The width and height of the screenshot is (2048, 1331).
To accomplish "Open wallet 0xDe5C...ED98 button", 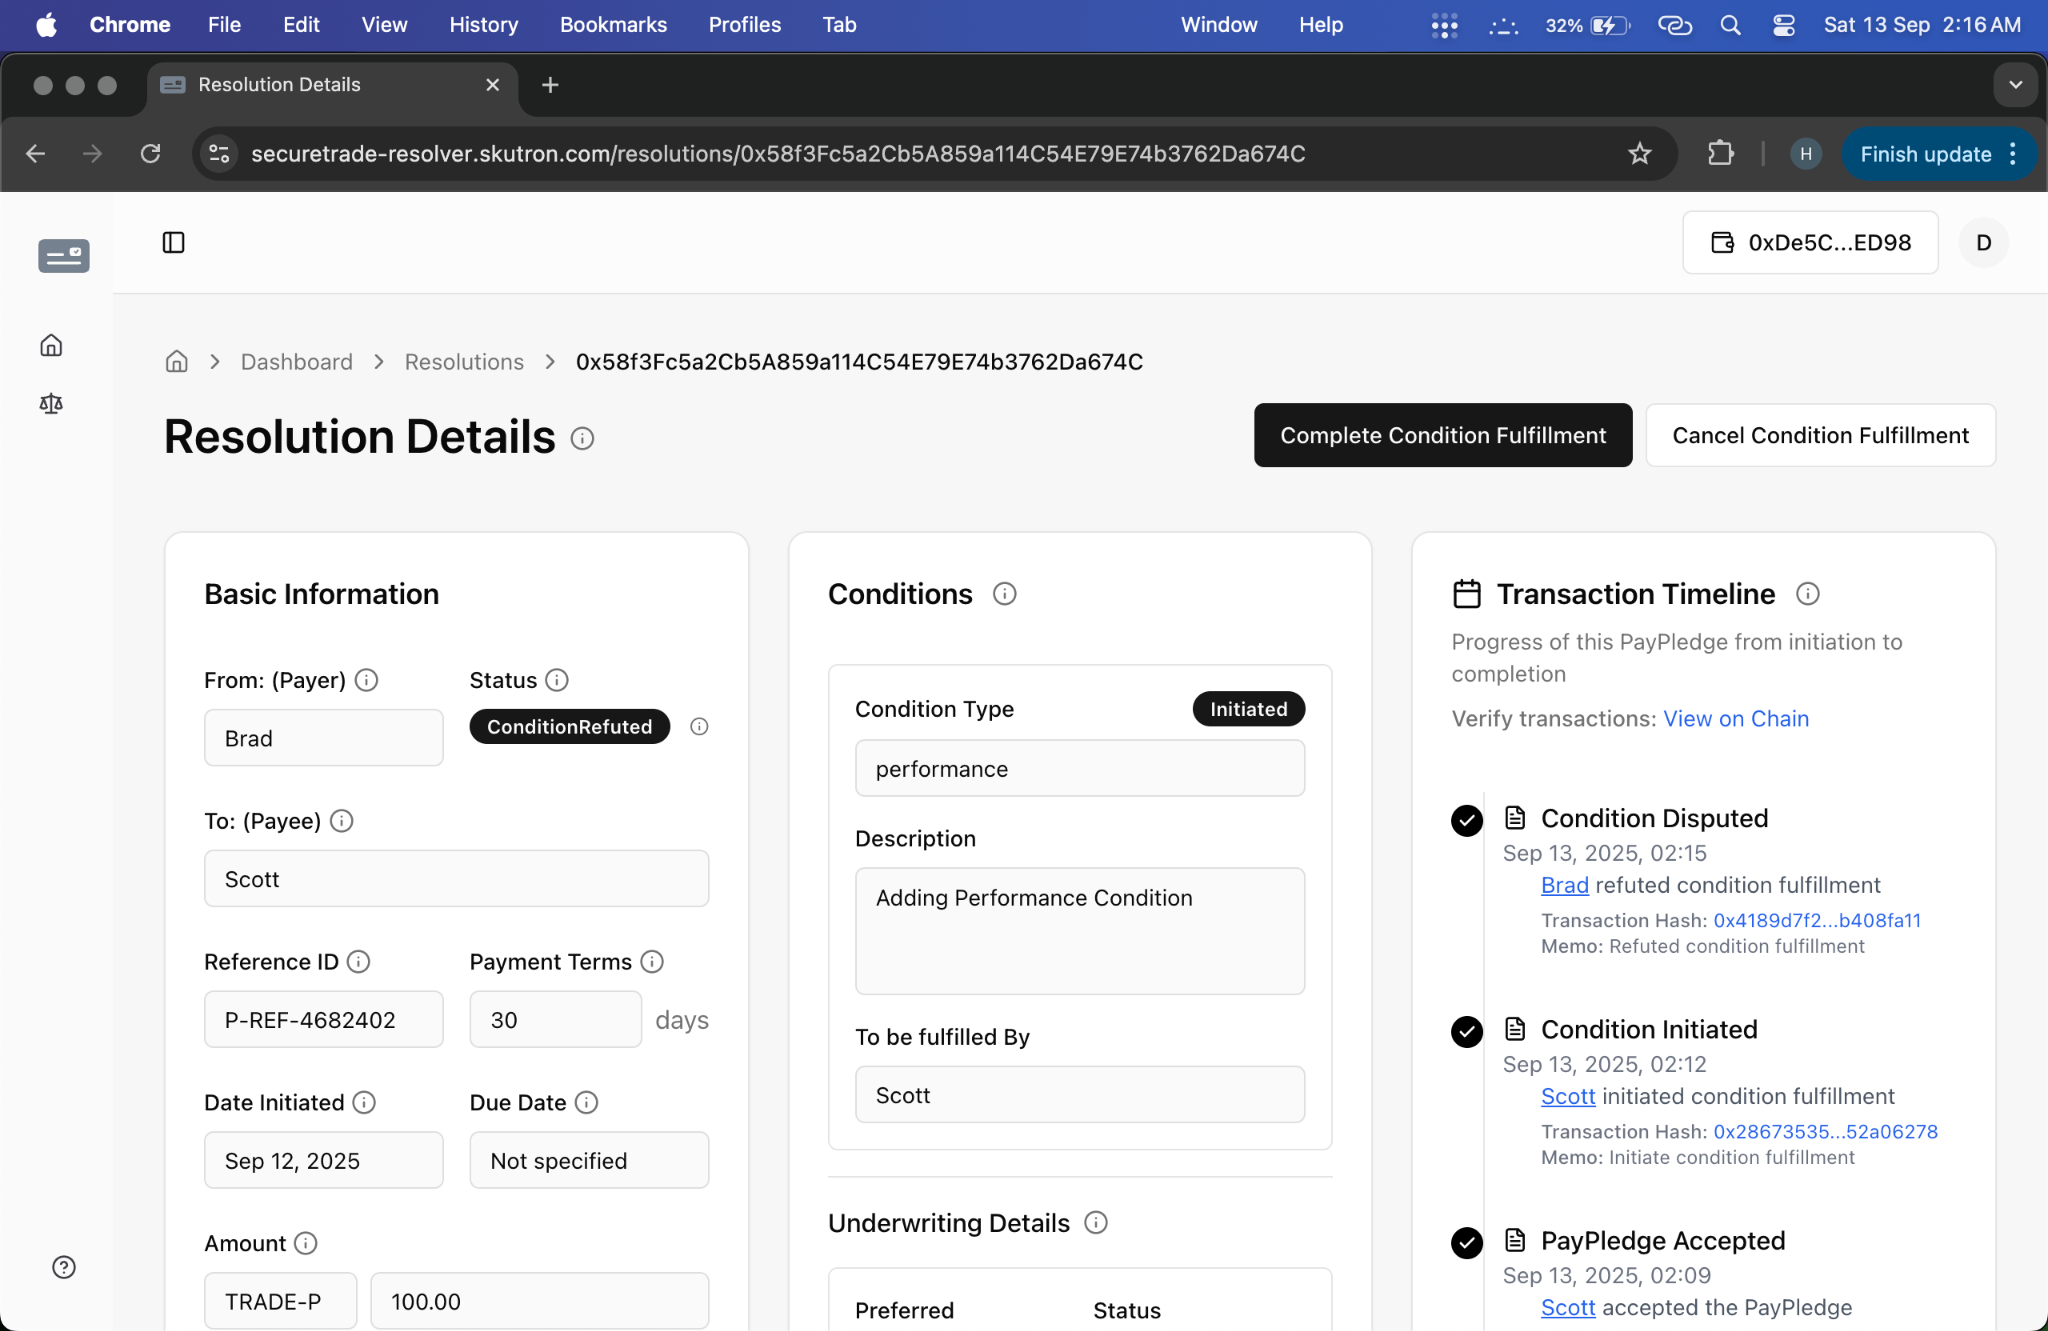I will coord(1810,242).
